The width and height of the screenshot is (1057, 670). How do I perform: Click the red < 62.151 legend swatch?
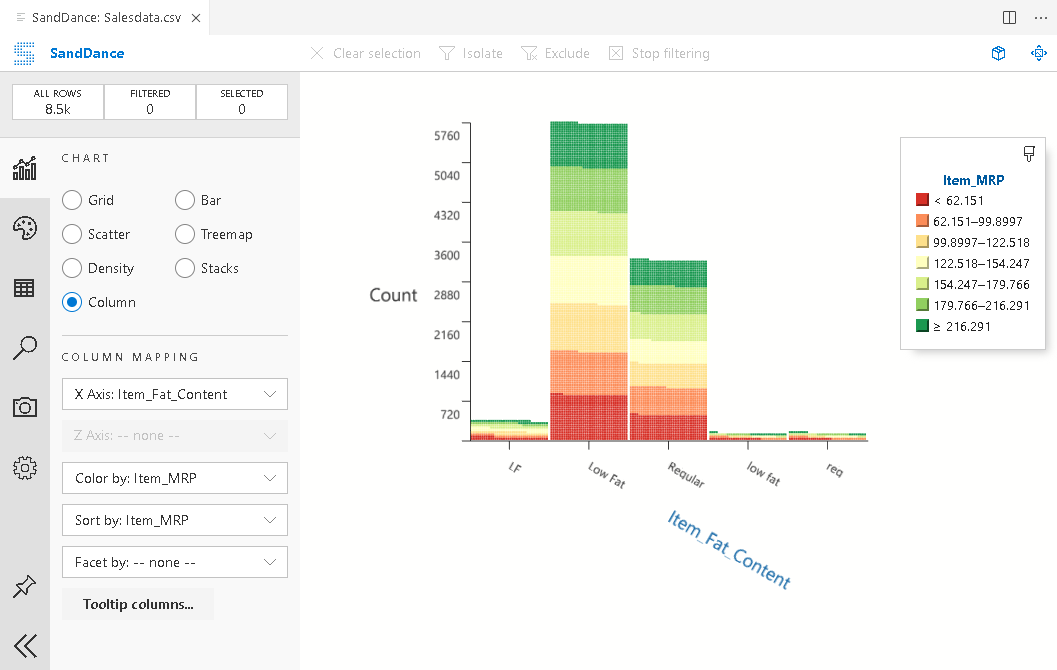(923, 201)
